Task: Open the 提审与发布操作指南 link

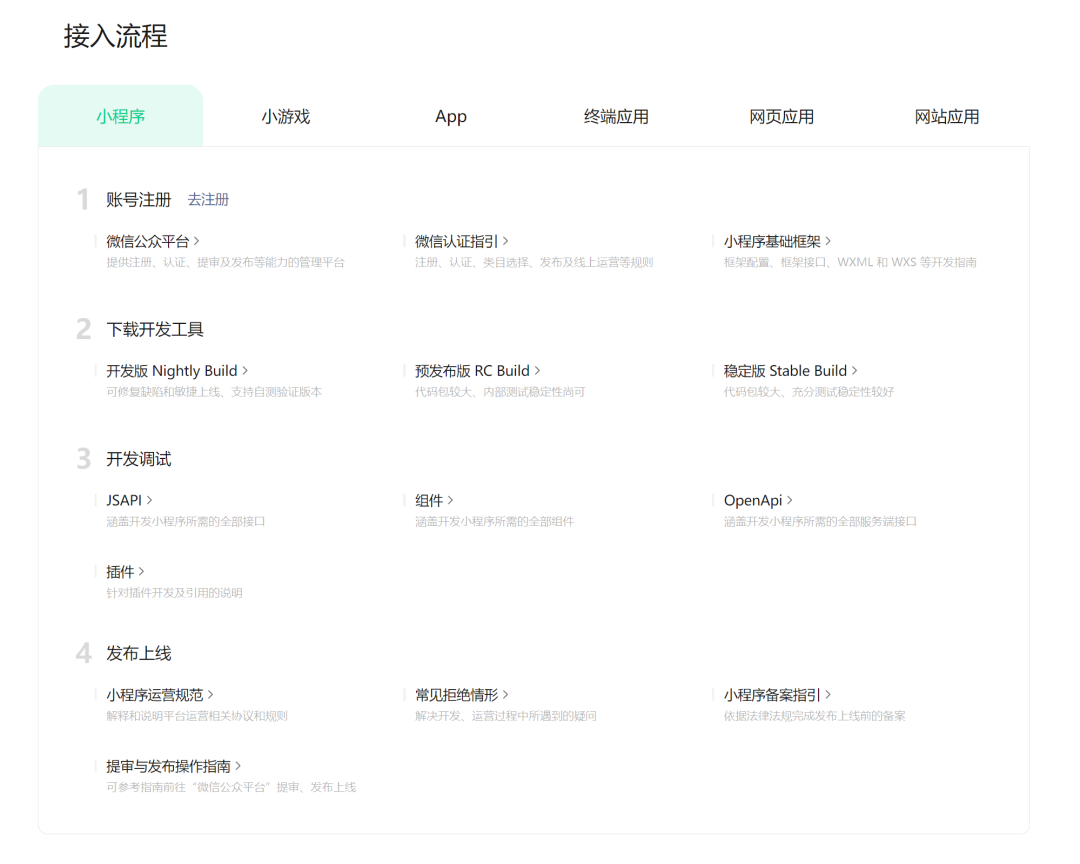Action: tap(174, 766)
